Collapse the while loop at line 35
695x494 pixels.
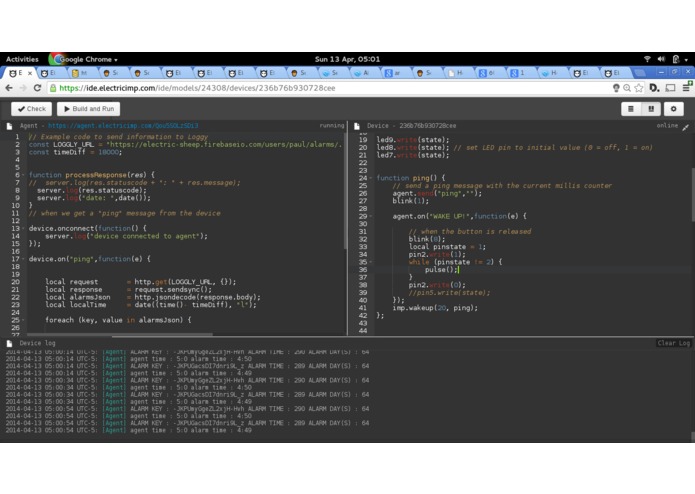371,262
